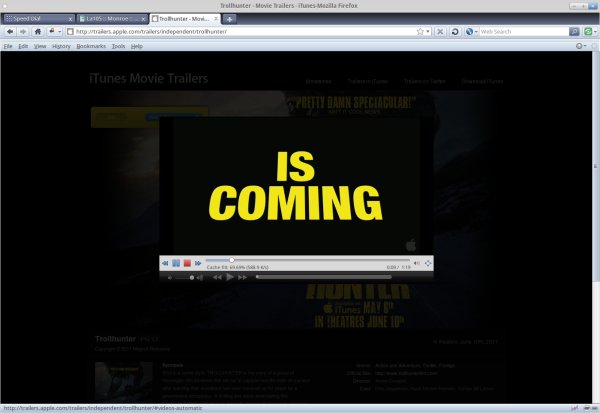The width and height of the screenshot is (600, 413).
Task: Reload the Trollhunter page
Action: click(x=455, y=32)
